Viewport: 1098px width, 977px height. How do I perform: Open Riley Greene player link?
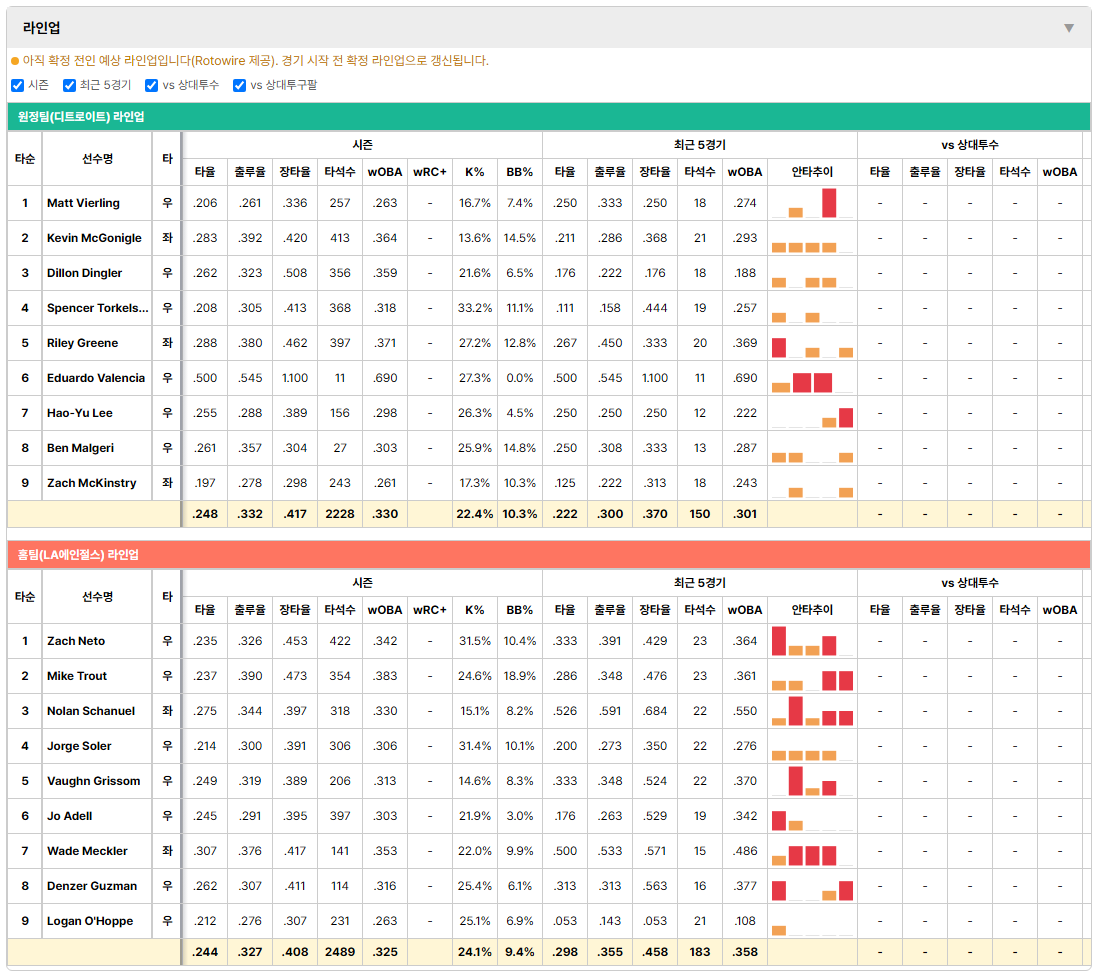pos(83,343)
